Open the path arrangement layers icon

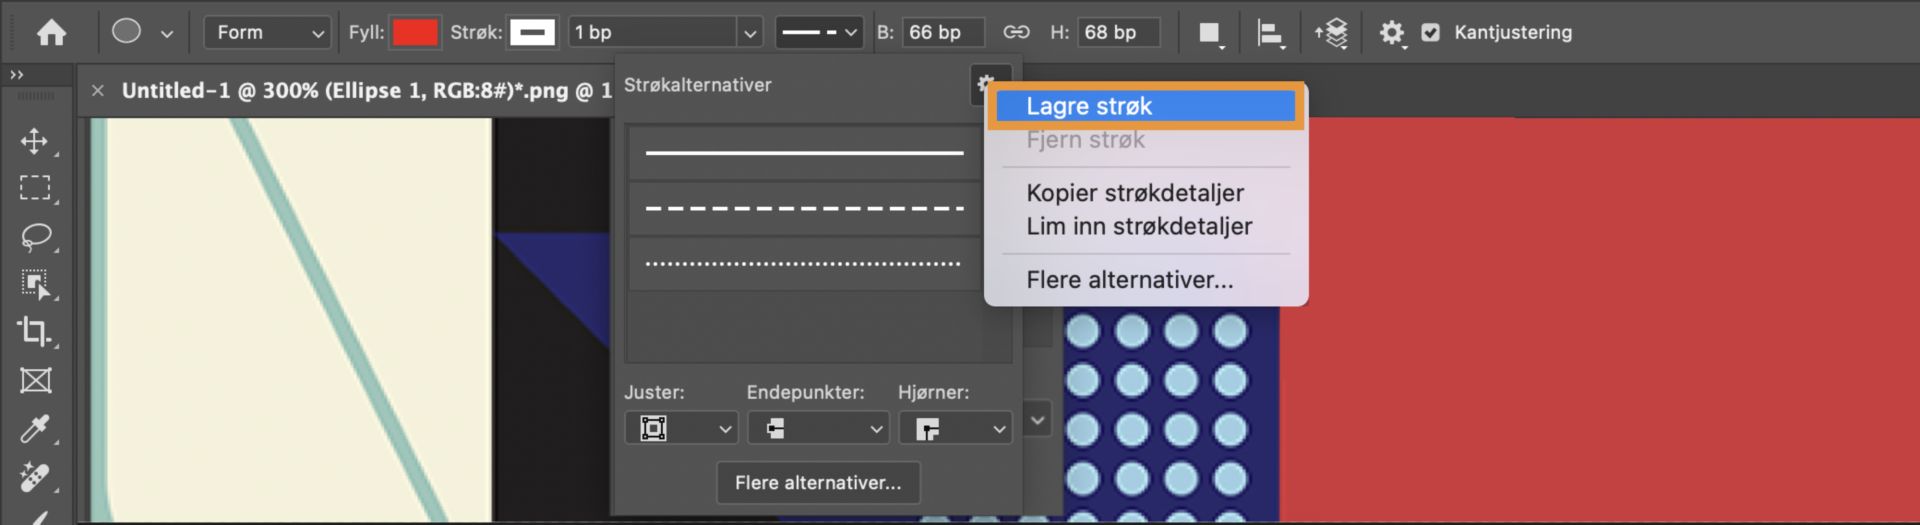[x=1332, y=34]
